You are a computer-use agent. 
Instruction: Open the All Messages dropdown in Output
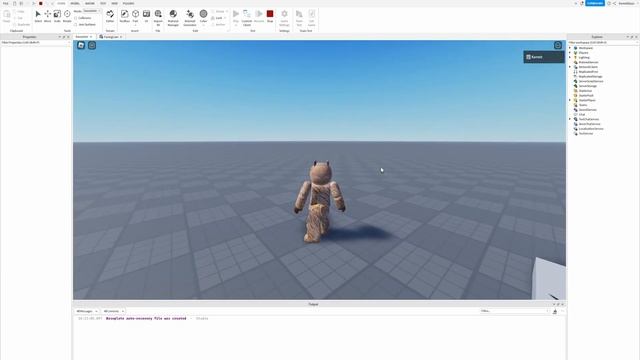click(x=87, y=311)
